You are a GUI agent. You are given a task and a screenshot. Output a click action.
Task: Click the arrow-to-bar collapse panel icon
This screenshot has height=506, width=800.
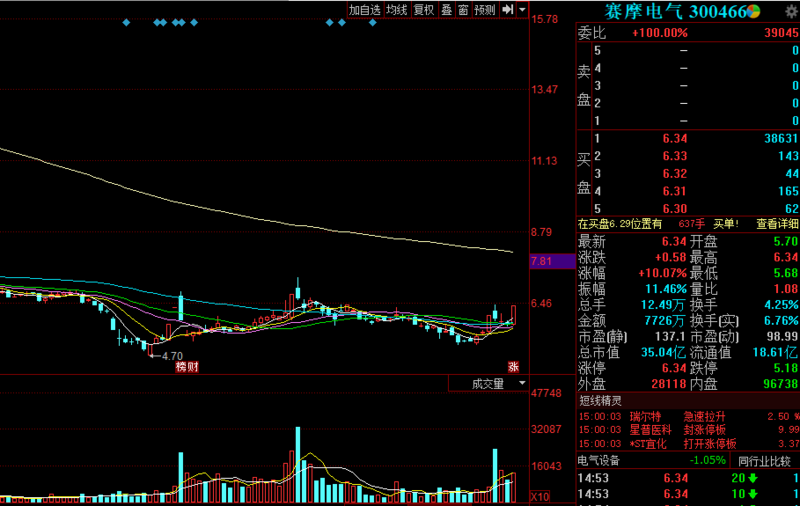[508, 9]
